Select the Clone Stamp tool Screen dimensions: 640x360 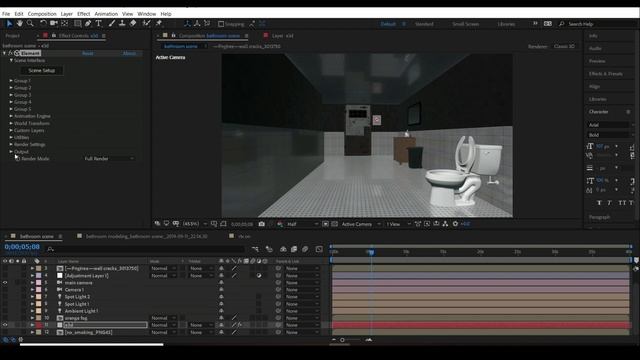coord(122,24)
